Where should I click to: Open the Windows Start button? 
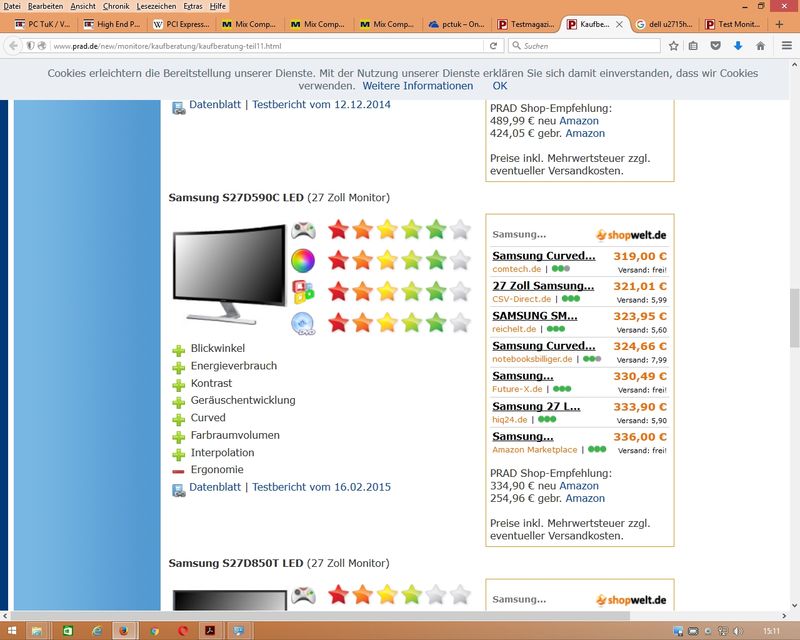[12, 631]
